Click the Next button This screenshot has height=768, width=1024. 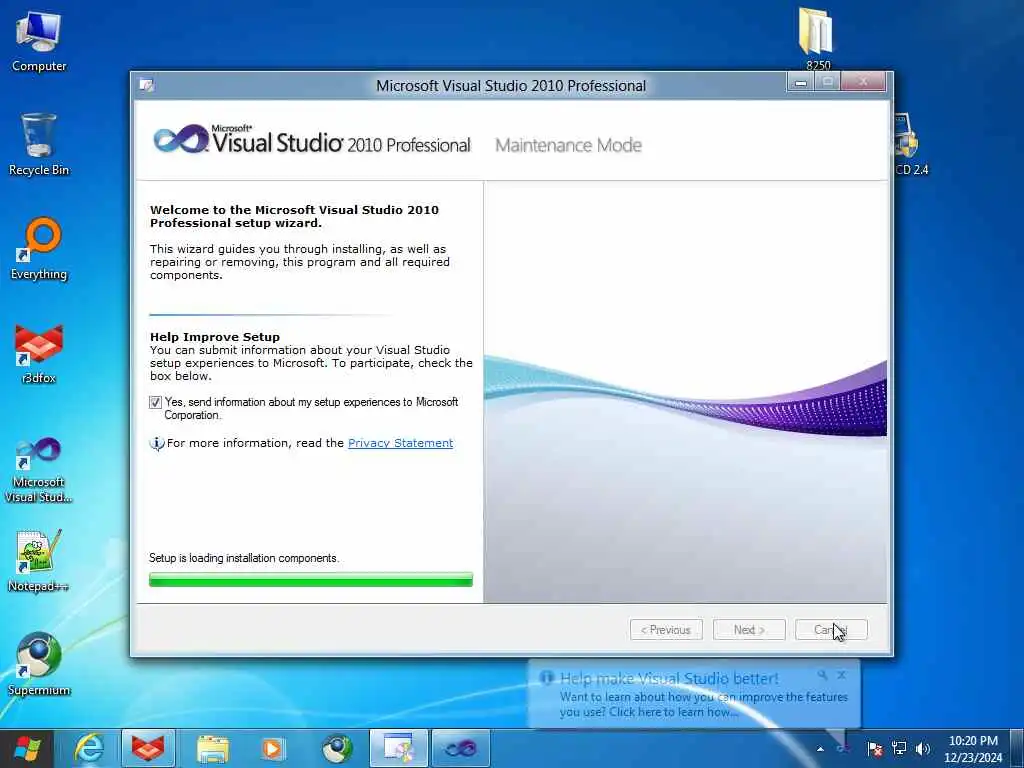click(x=749, y=630)
